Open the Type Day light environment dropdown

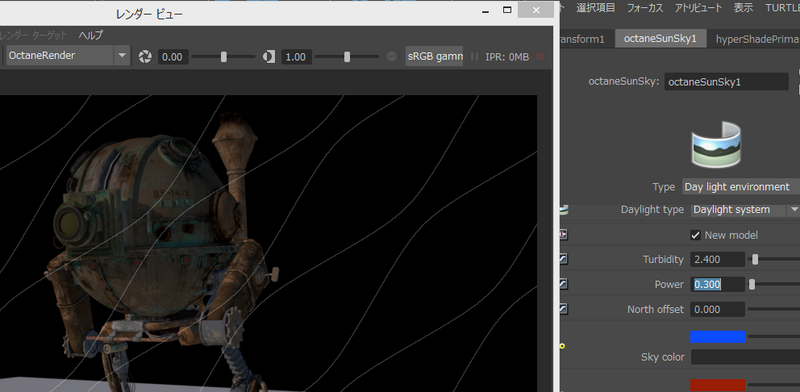[741, 187]
